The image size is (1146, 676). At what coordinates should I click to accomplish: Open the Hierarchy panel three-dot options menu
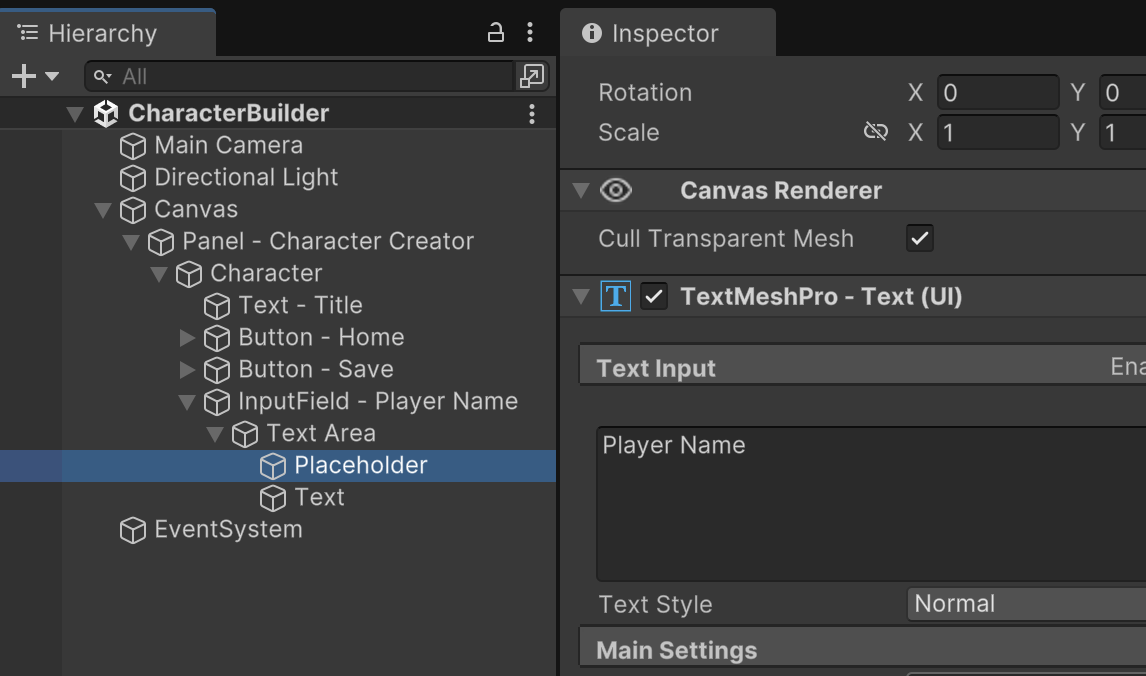530,33
